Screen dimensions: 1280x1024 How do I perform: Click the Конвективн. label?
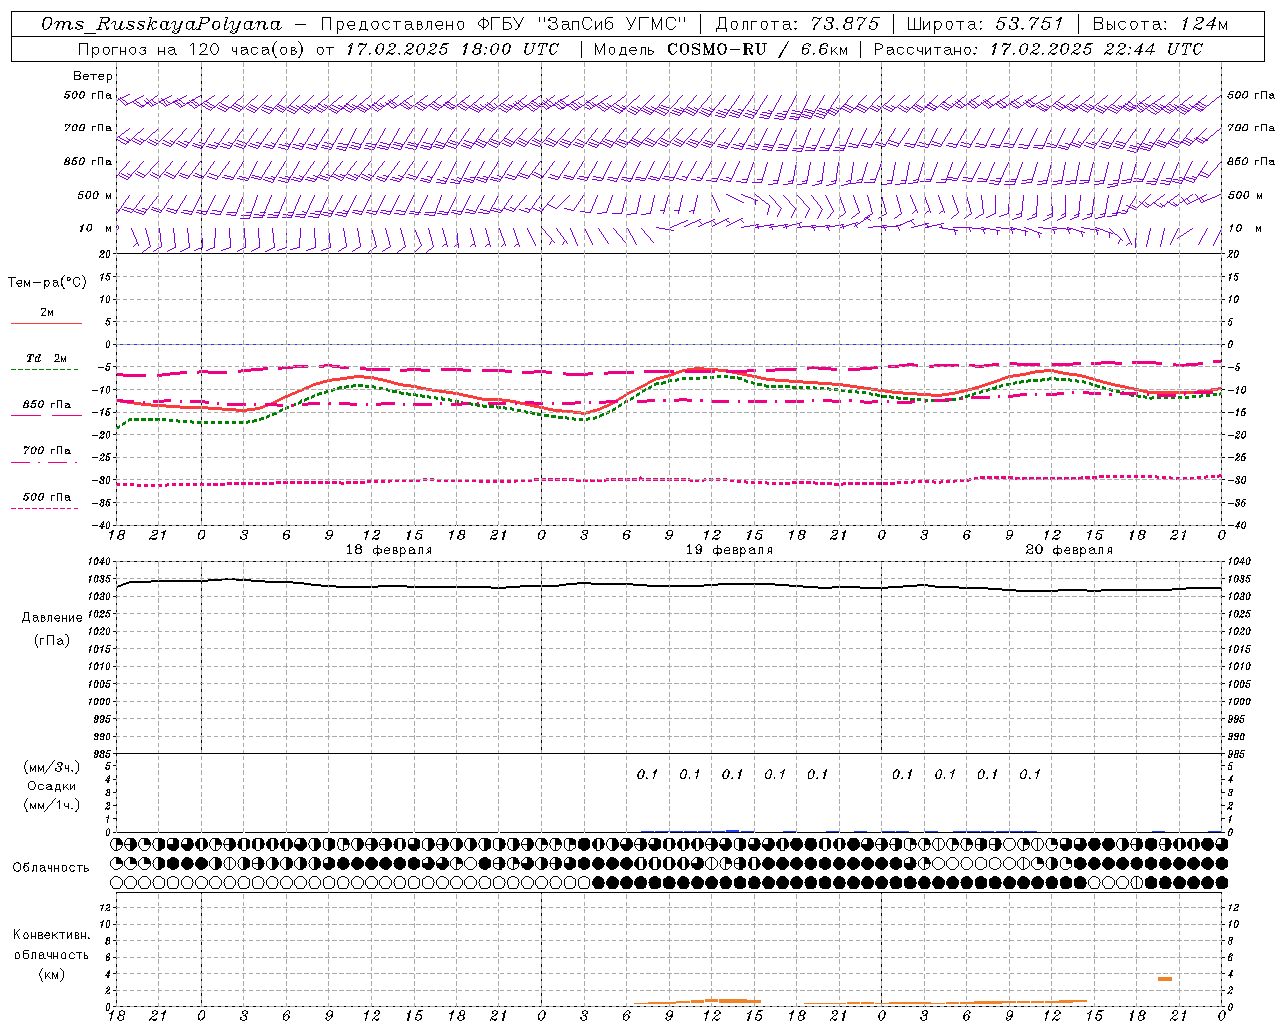(x=51, y=935)
